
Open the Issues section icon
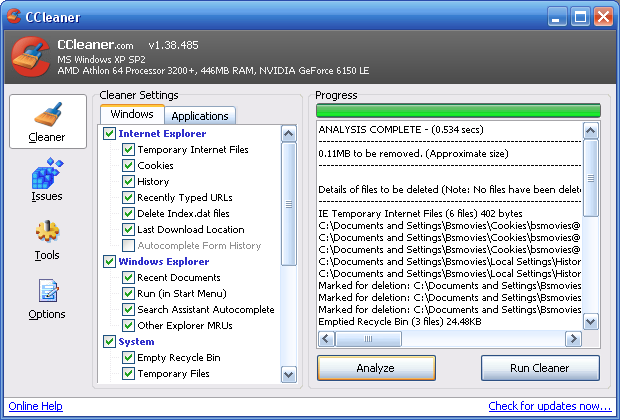[x=47, y=175]
